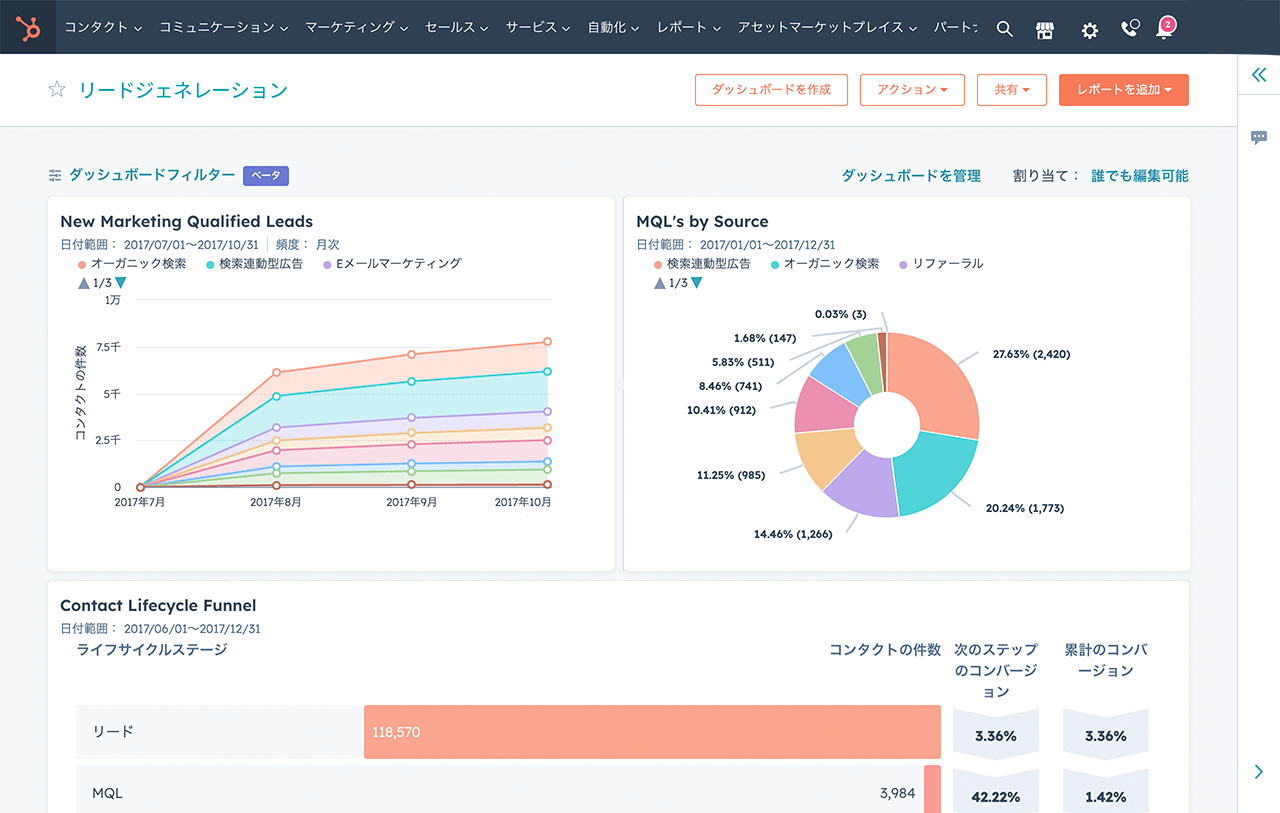This screenshot has height=813, width=1280.
Task: Expand the レポートを追加 dropdown button
Action: coord(1123,90)
